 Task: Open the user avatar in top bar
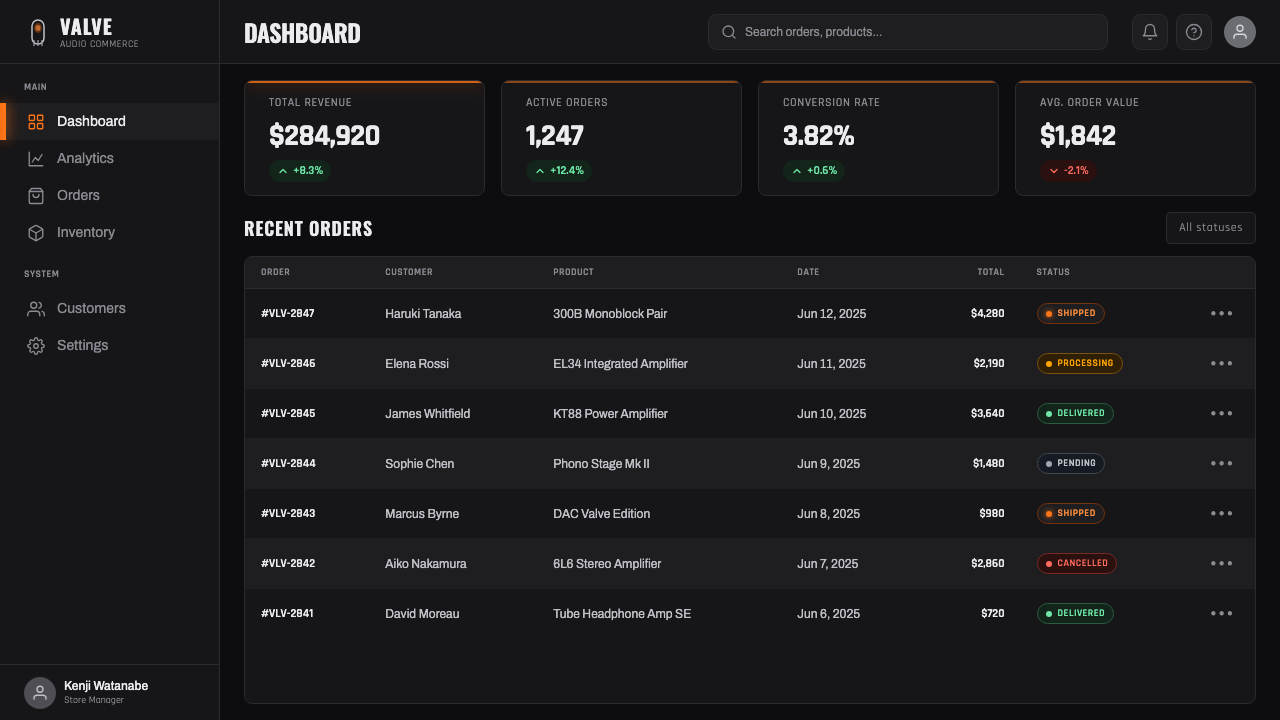[x=1240, y=32]
